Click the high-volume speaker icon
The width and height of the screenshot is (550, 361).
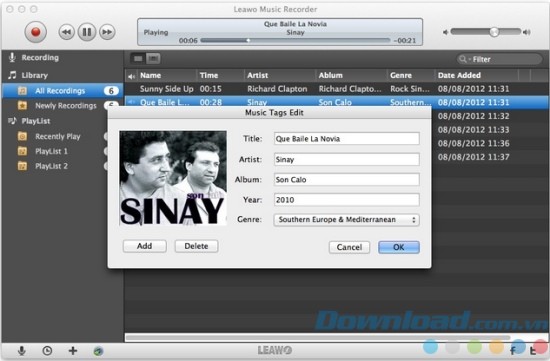tap(526, 32)
